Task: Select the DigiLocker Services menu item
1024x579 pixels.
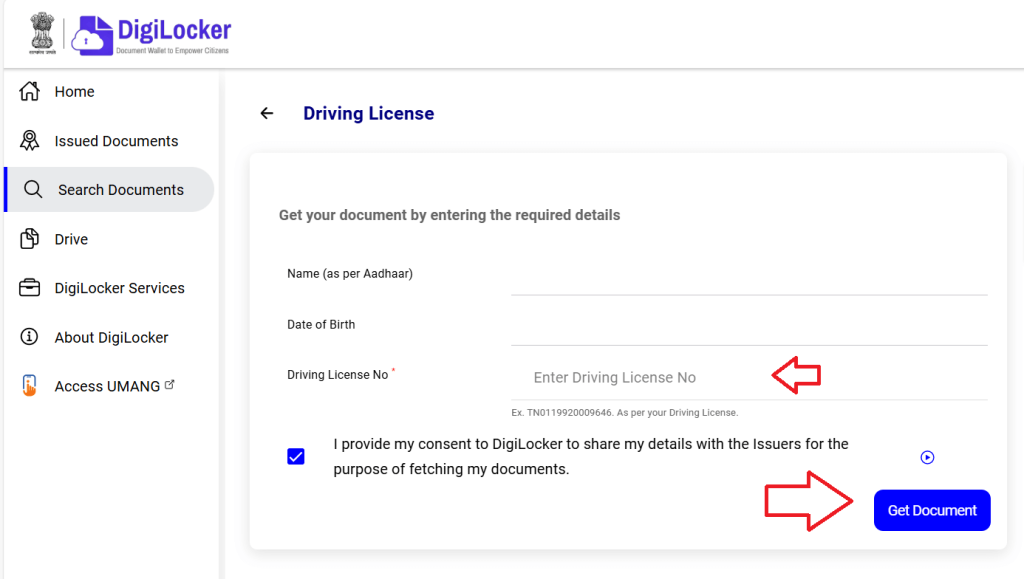Action: click(x=119, y=288)
